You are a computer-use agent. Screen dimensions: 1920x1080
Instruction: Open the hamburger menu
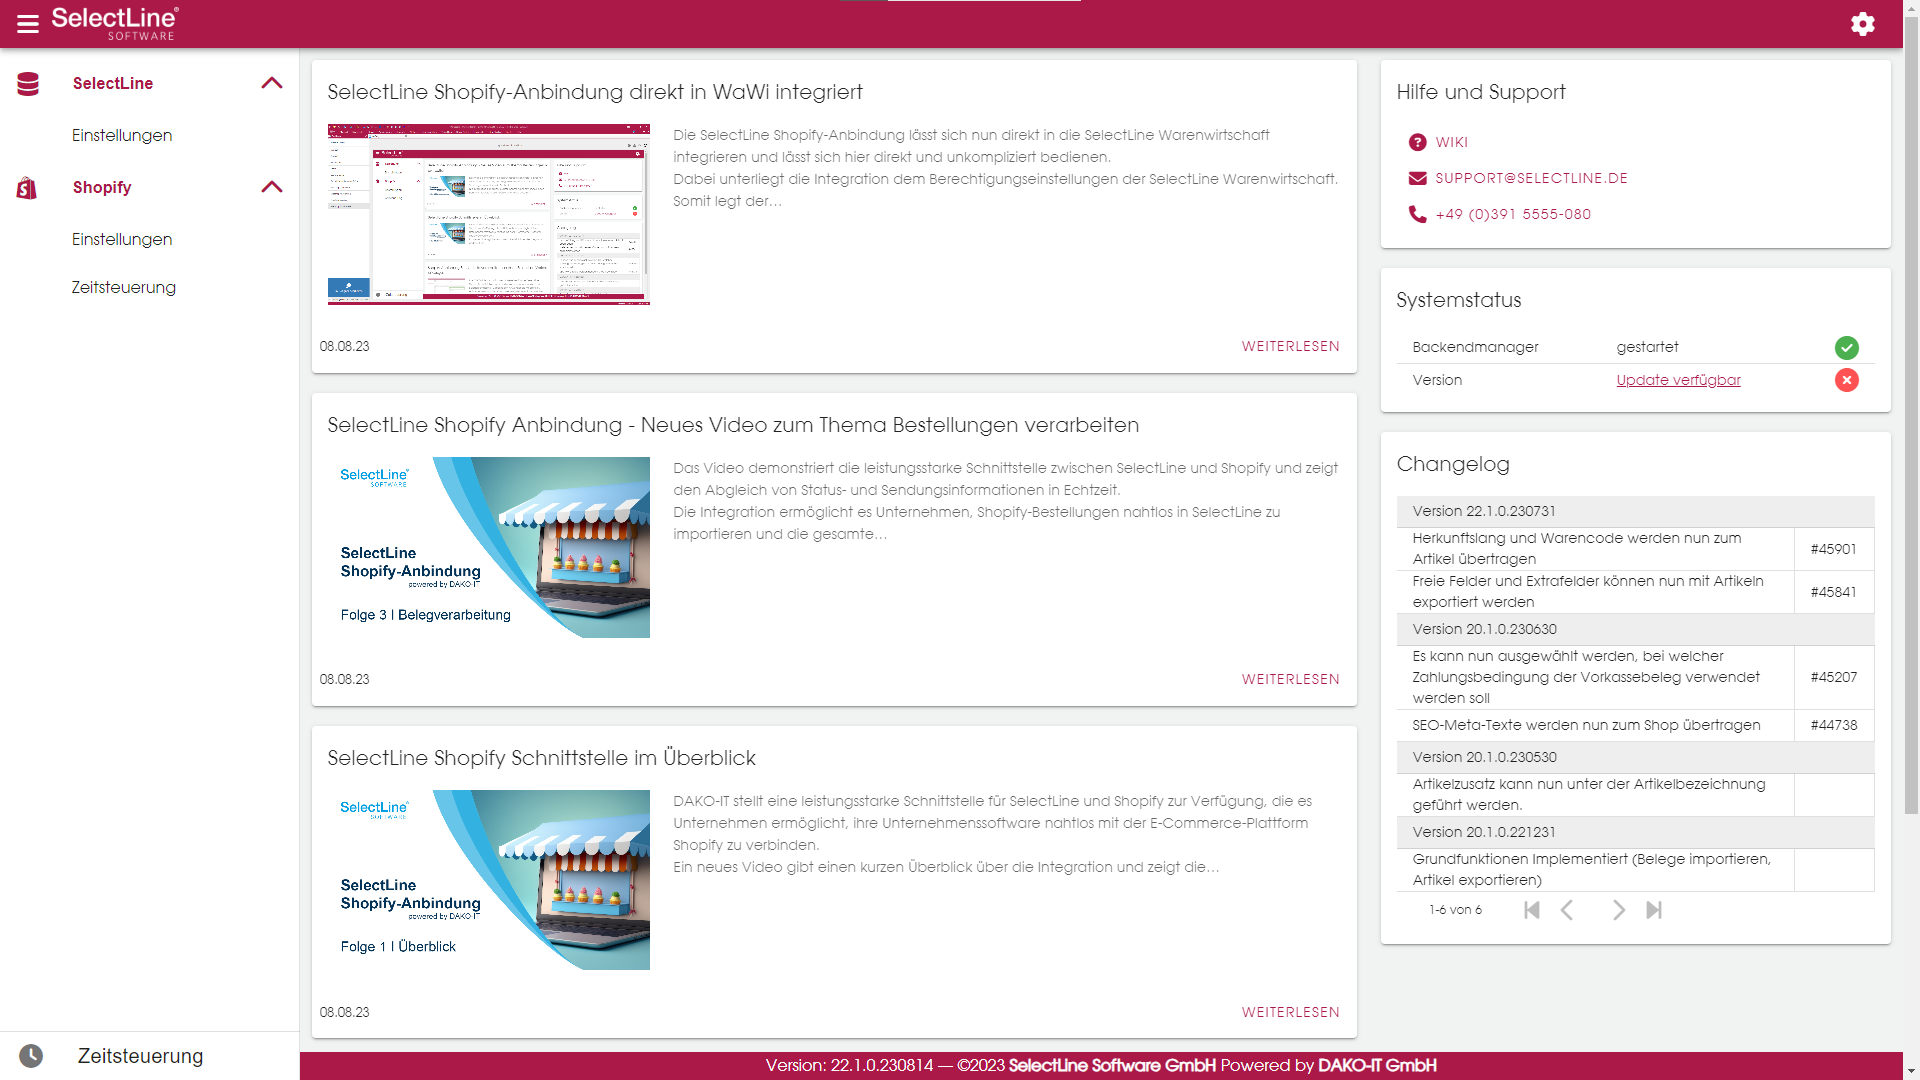point(28,24)
